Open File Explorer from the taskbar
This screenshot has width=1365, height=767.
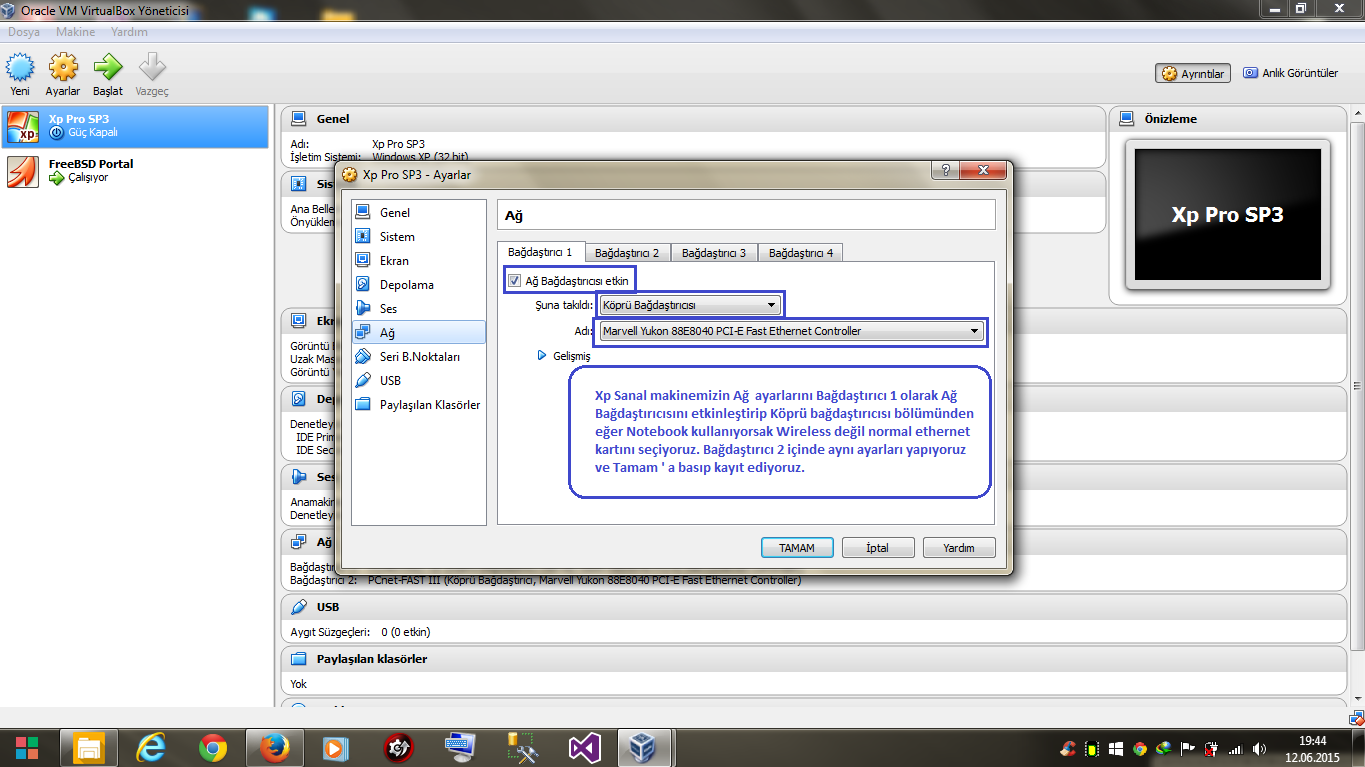90,747
